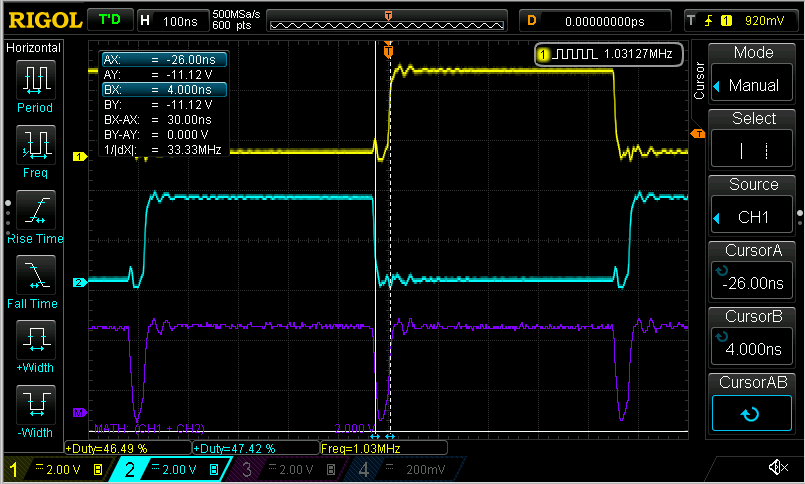Click the sound mute speaker icon
805x484 pixels.
[x=778, y=467]
